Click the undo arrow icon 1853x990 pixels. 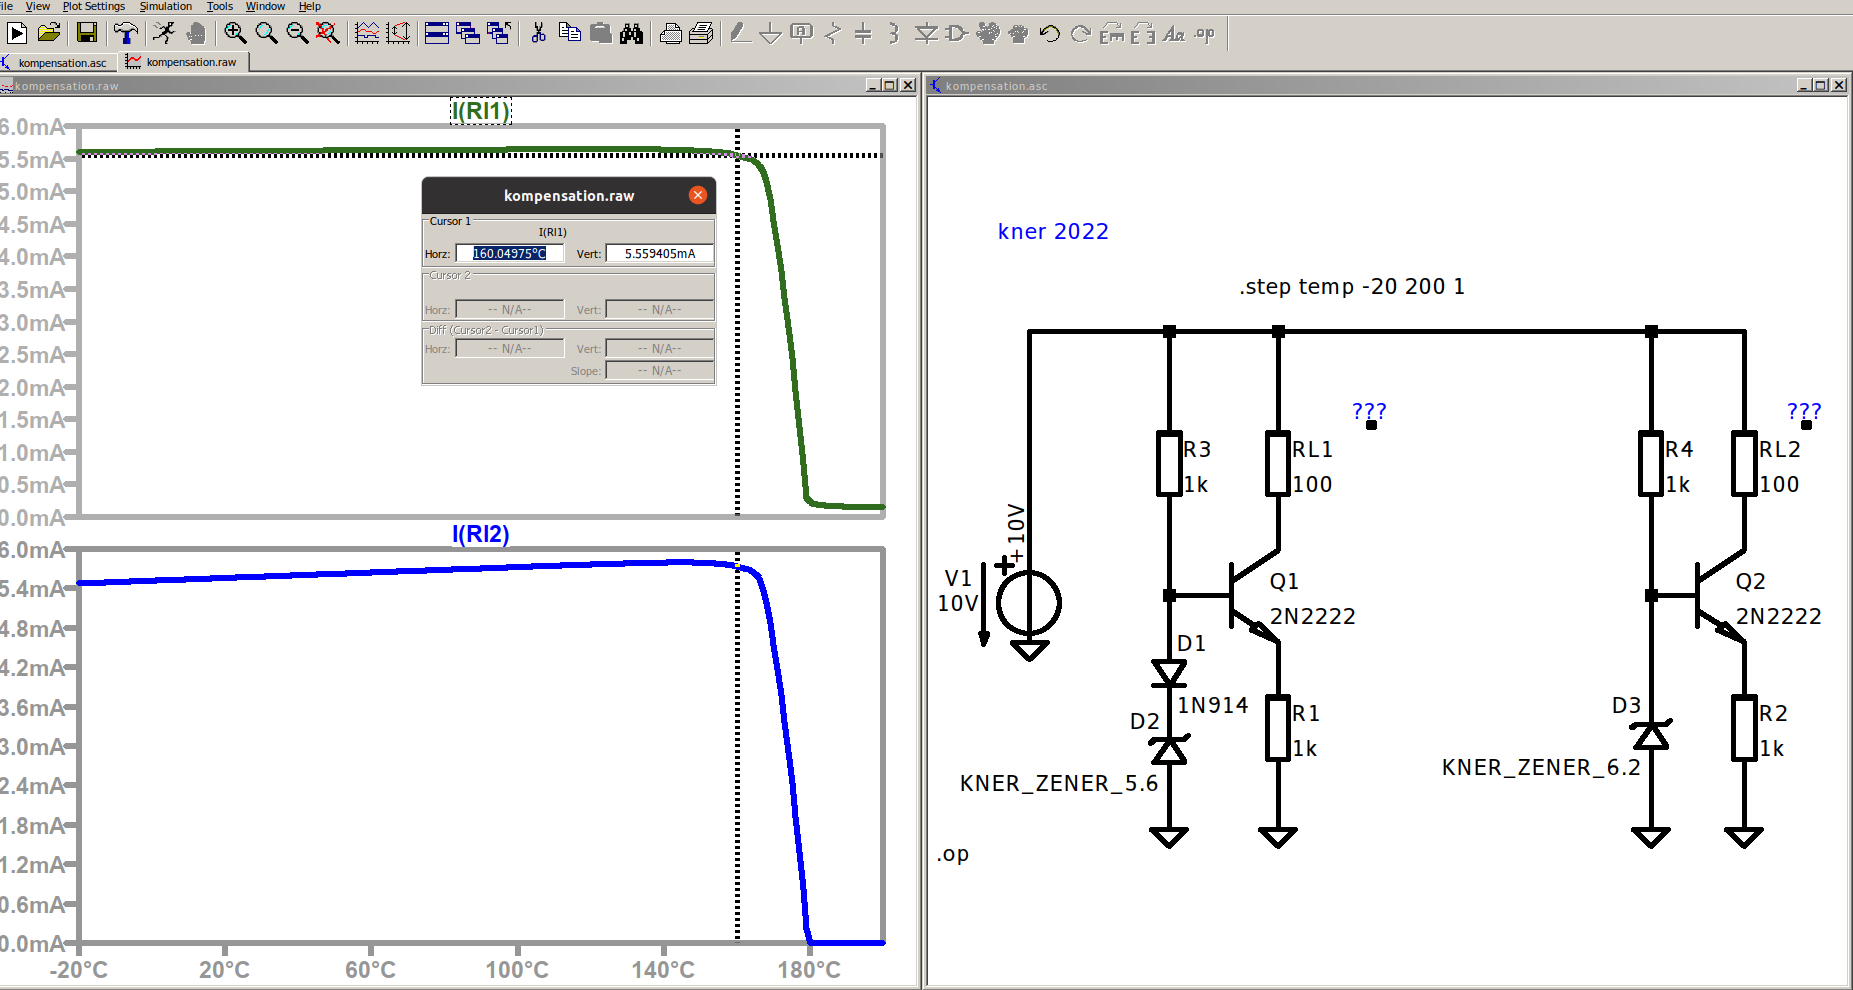pos(1049,33)
